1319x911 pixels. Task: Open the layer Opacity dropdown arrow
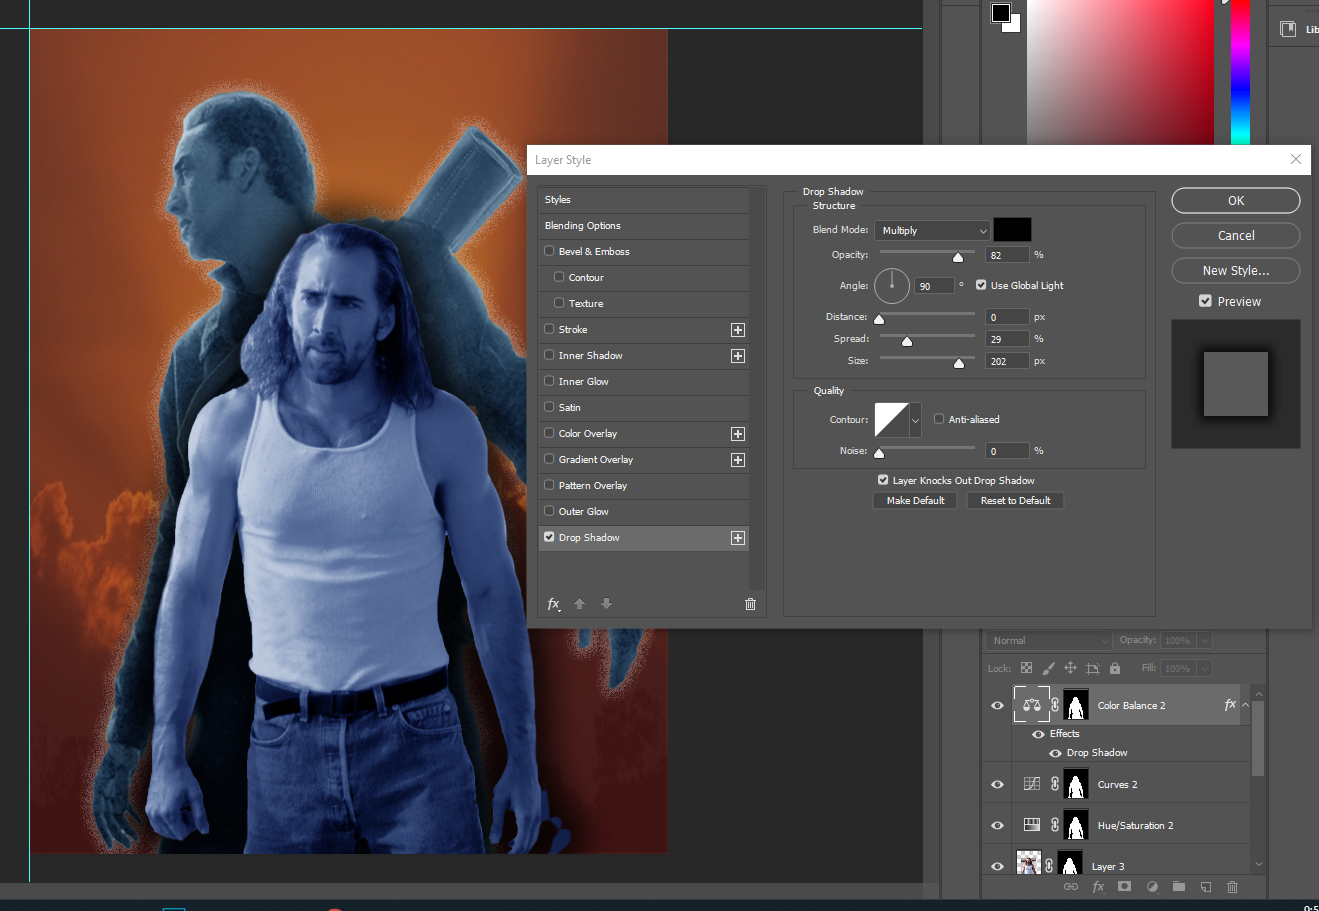pos(1204,641)
